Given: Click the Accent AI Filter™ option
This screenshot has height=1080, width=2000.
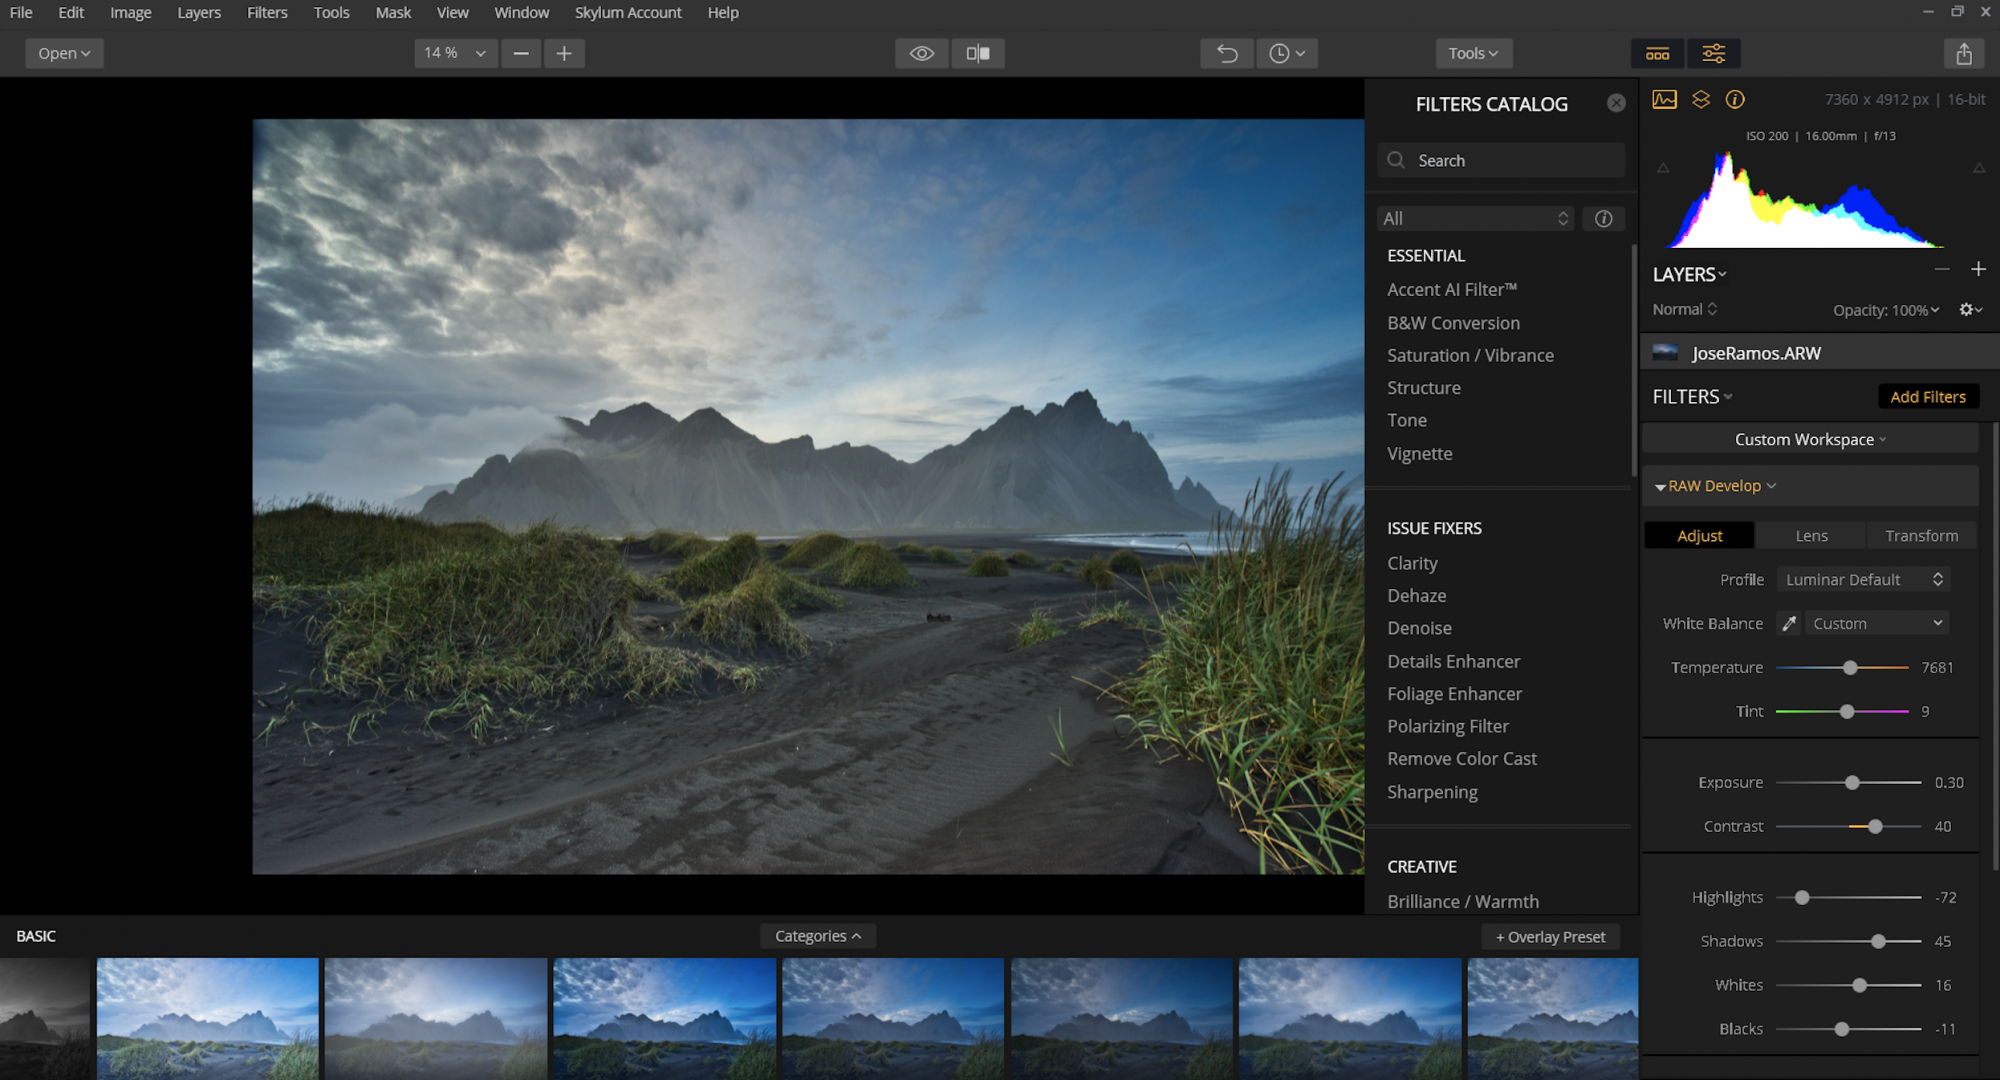Looking at the screenshot, I should pyautogui.click(x=1452, y=289).
